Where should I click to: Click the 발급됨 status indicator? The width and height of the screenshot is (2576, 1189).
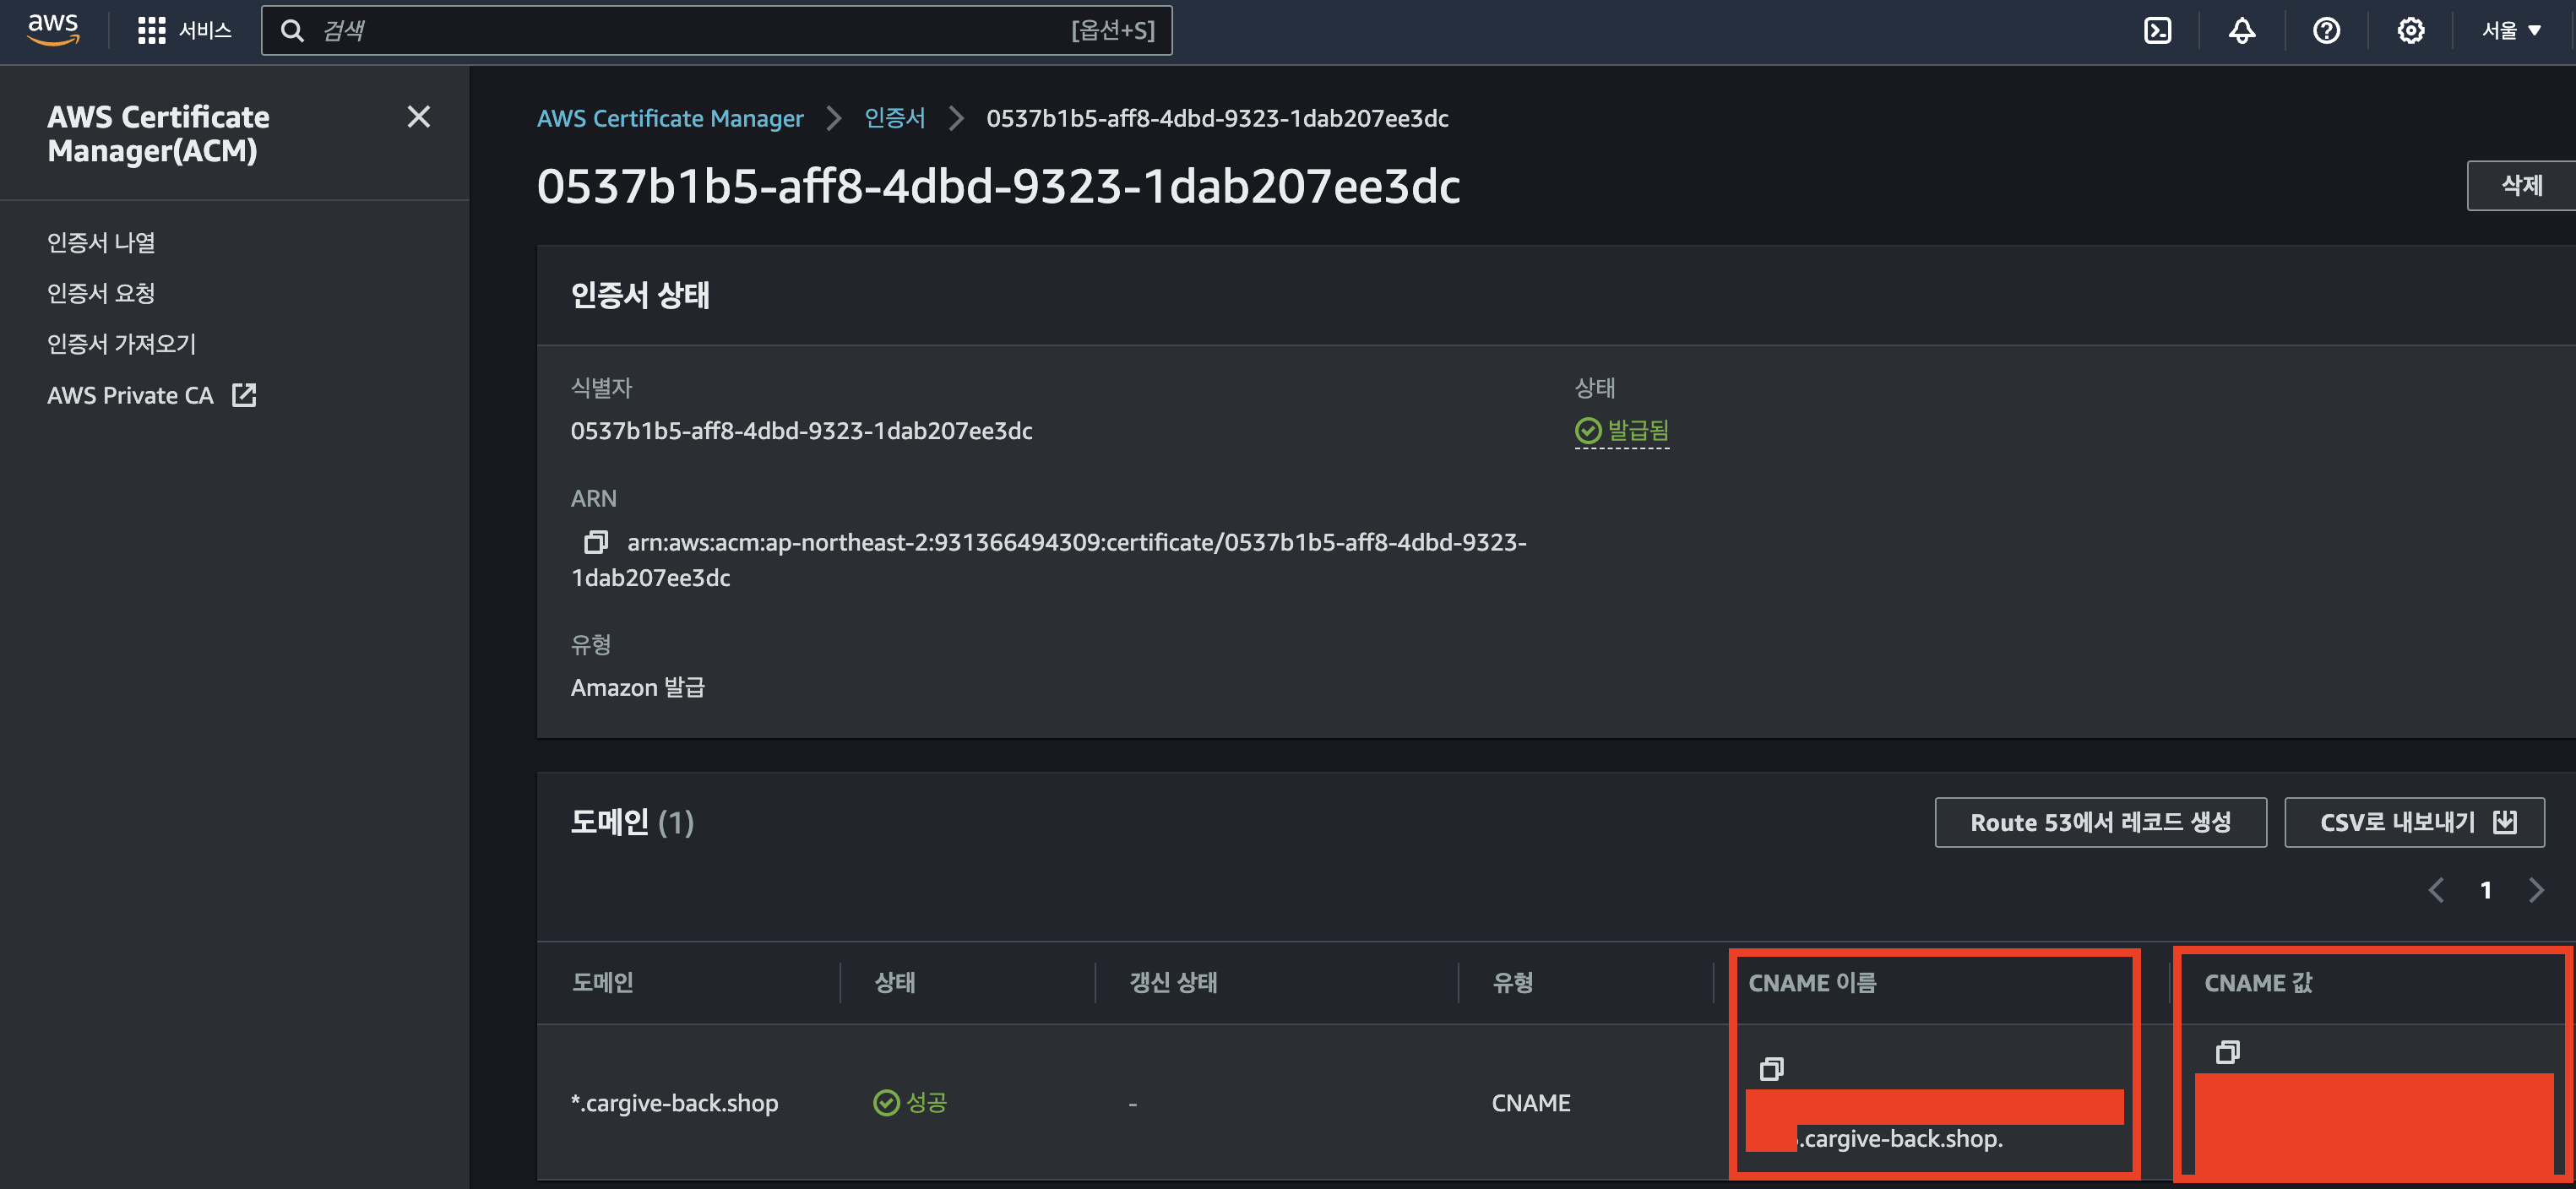pyautogui.click(x=1622, y=431)
